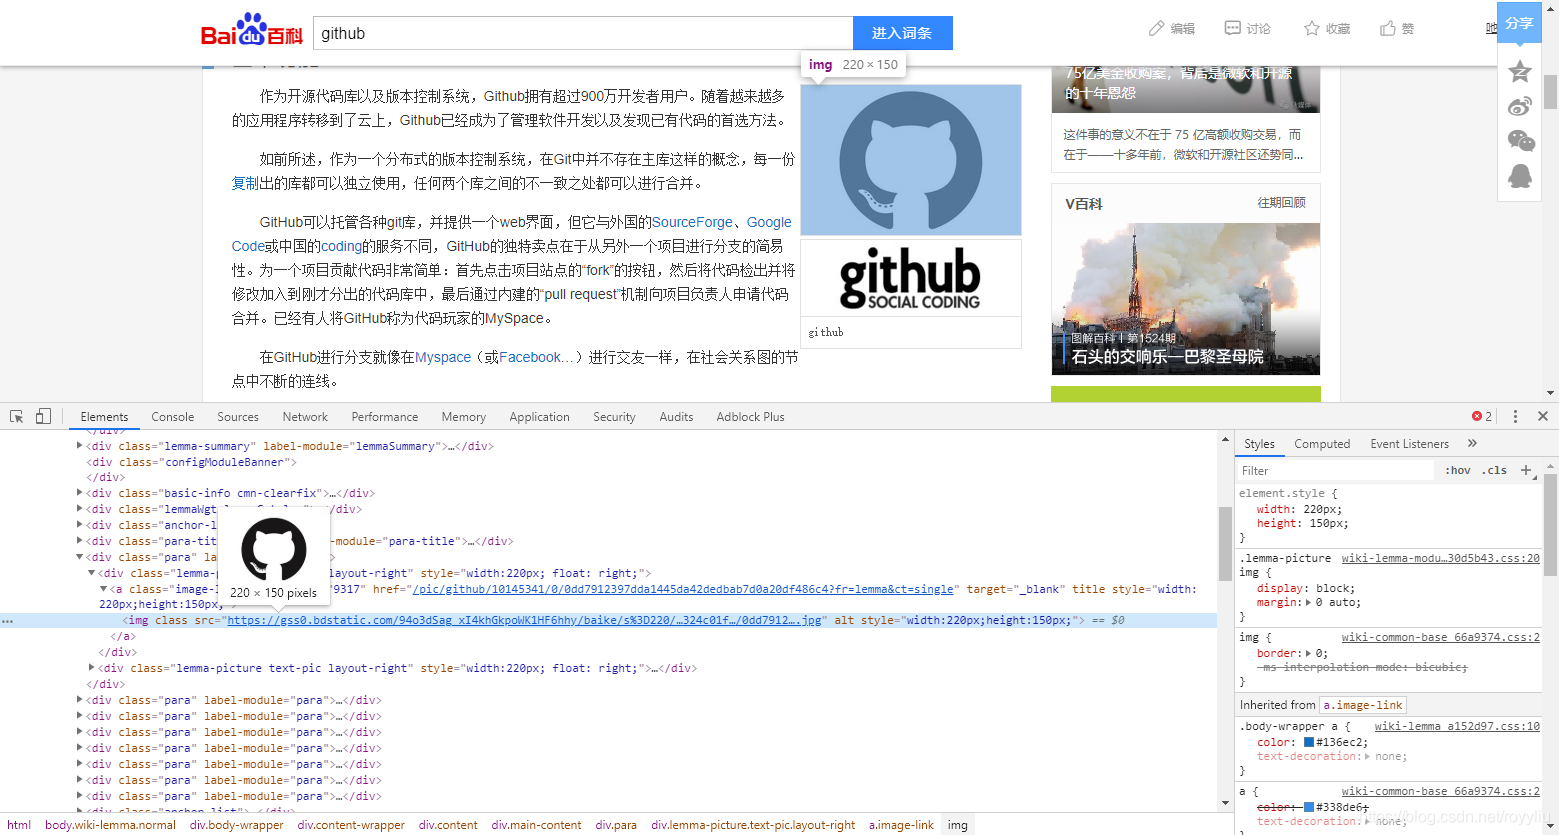The image size is (1559, 835).
Task: Click the github social coding image
Action: (911, 278)
